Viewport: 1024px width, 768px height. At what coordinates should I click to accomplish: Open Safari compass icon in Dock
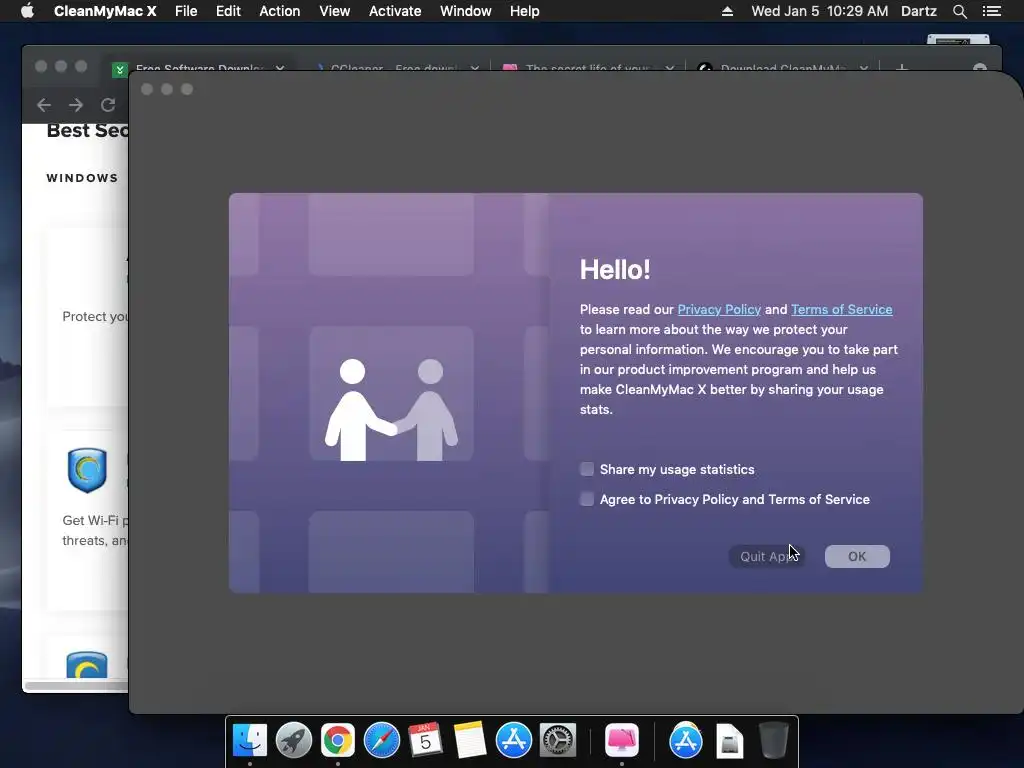[381, 741]
